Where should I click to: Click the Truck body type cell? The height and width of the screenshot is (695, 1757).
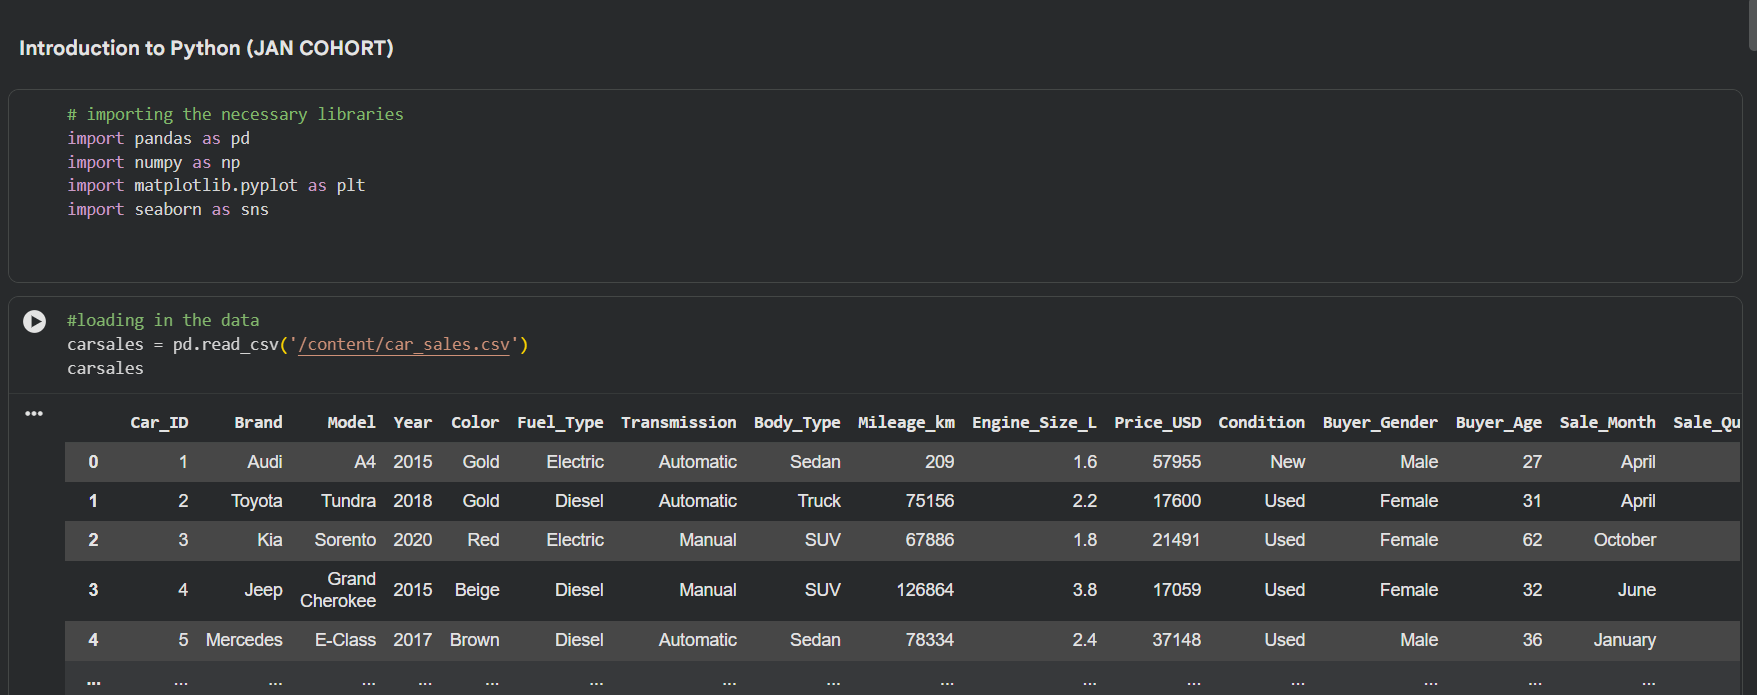tap(819, 501)
